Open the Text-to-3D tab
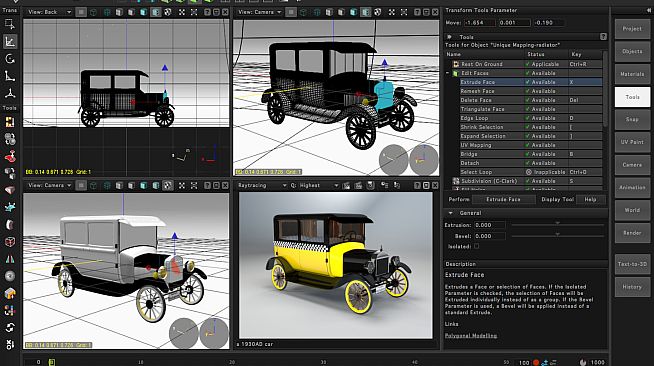This screenshot has height=366, width=654. (632, 264)
